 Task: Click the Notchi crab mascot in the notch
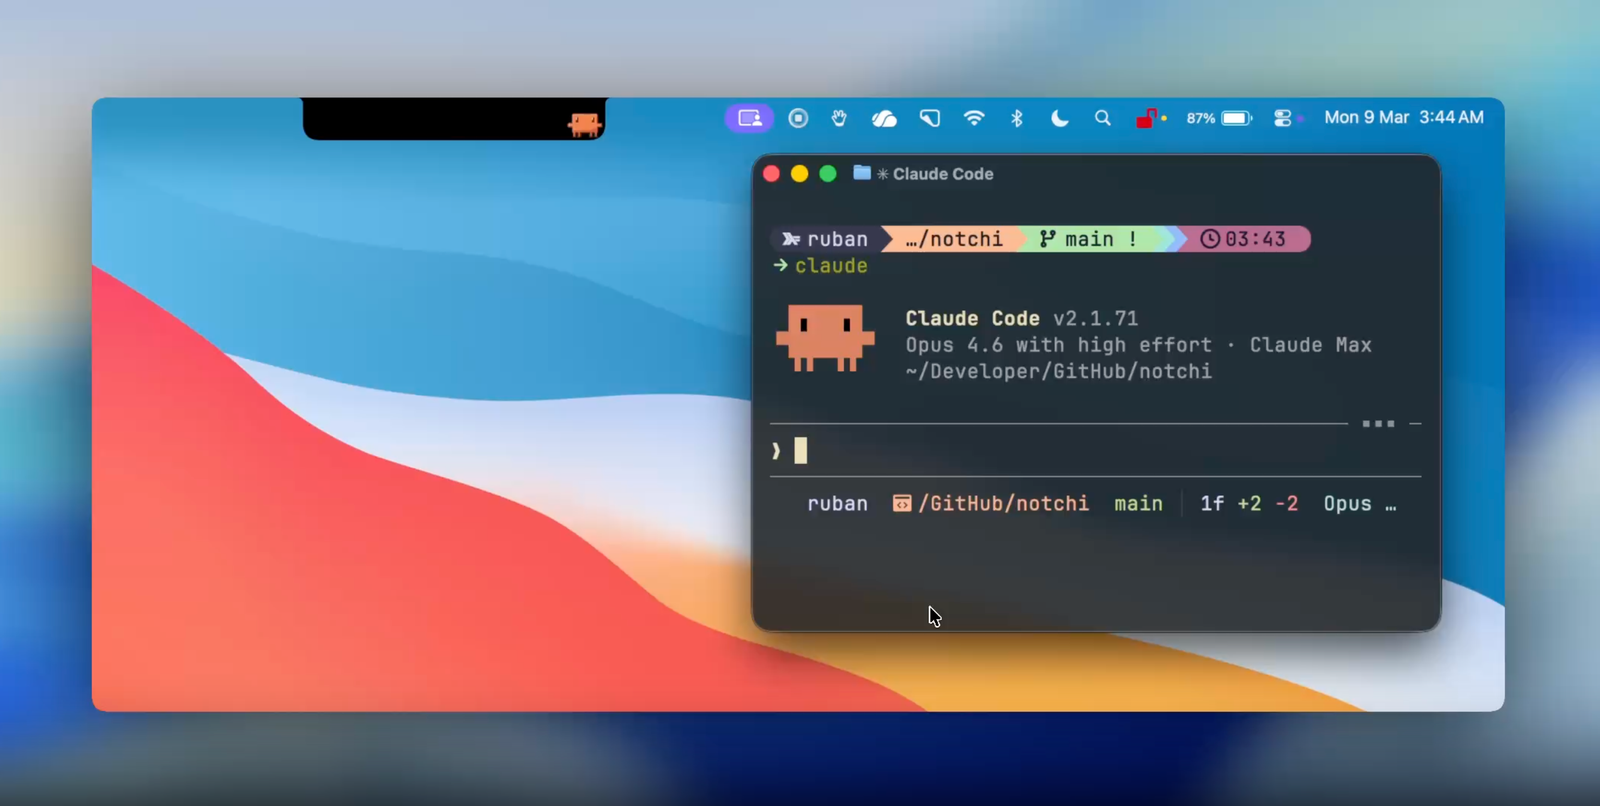tap(584, 124)
